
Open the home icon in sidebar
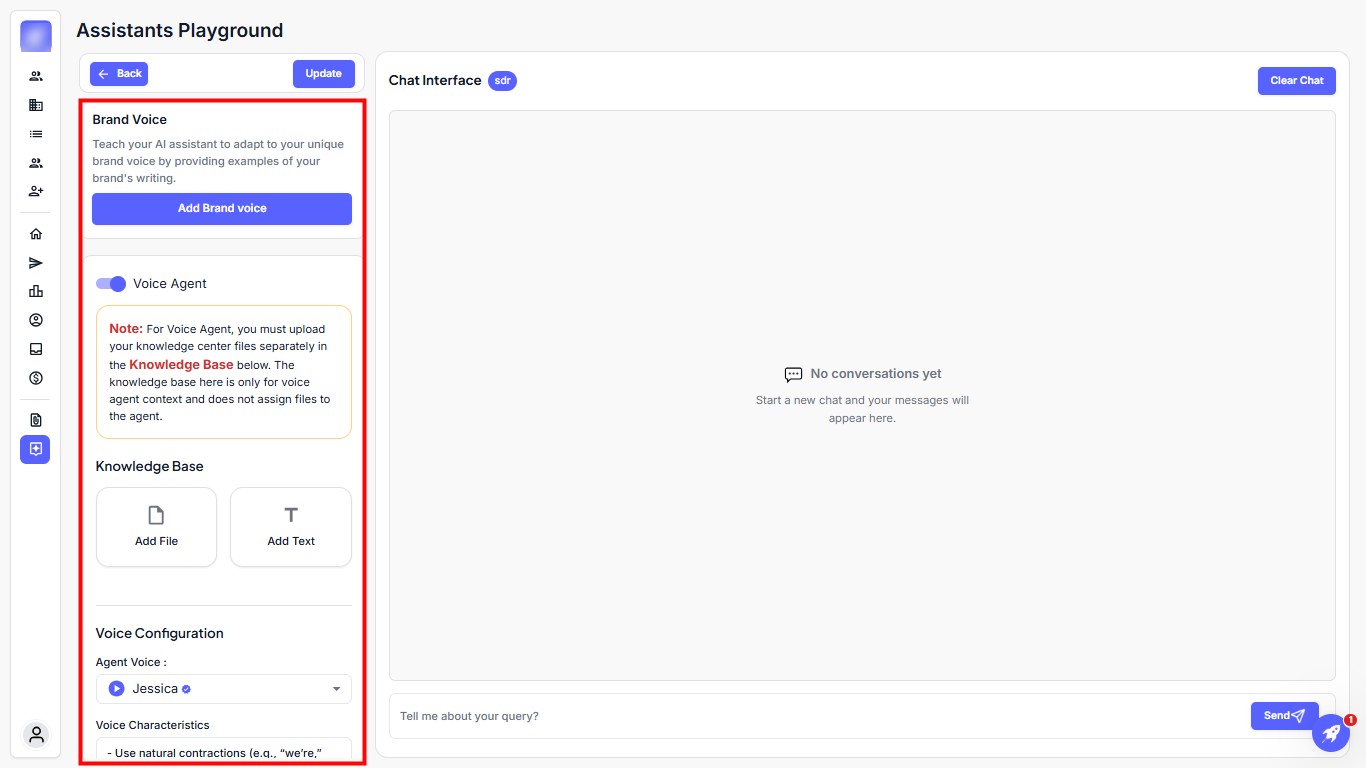[x=36, y=234]
